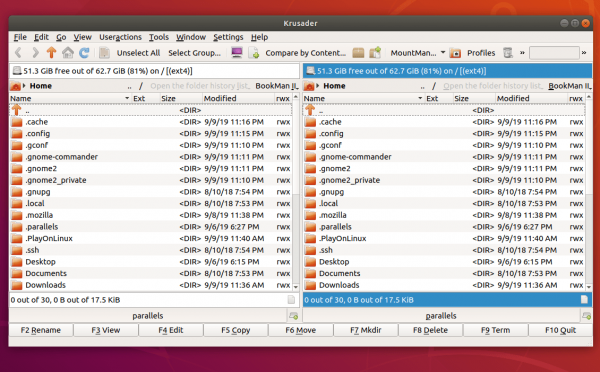Open the View menu
Viewport: 600px width, 372px height.
(83, 37)
